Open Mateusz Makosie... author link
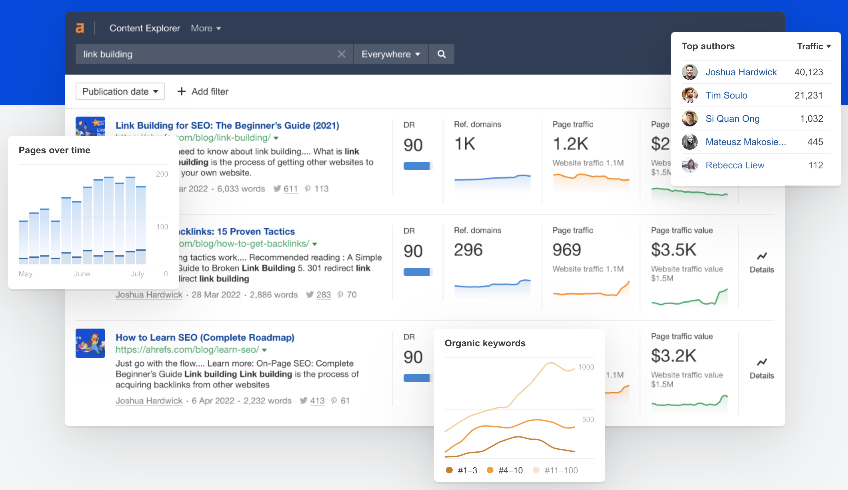This screenshot has height=490, width=848. (746, 142)
